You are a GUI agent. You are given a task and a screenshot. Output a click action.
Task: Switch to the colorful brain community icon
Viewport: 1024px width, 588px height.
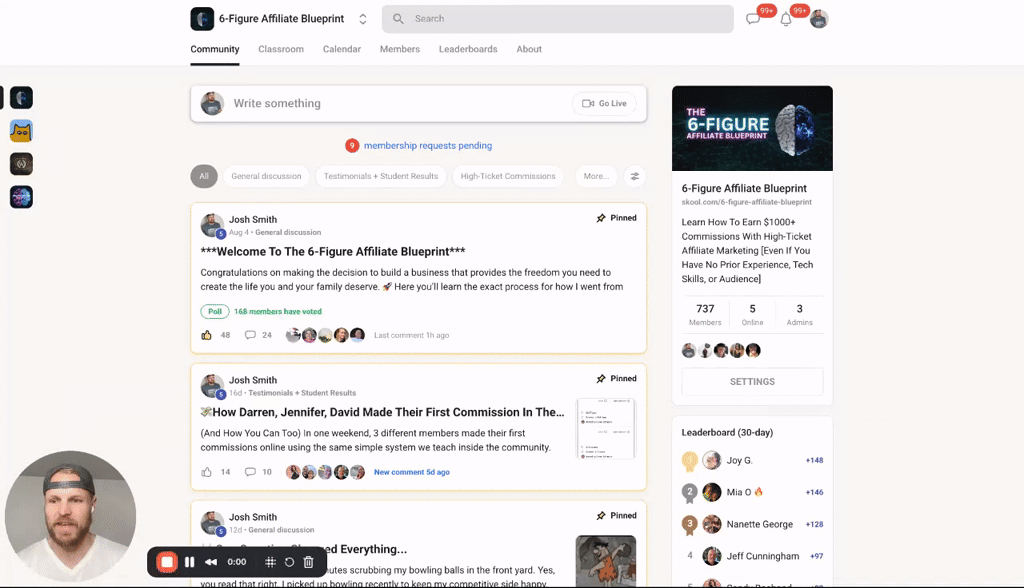point(22,197)
